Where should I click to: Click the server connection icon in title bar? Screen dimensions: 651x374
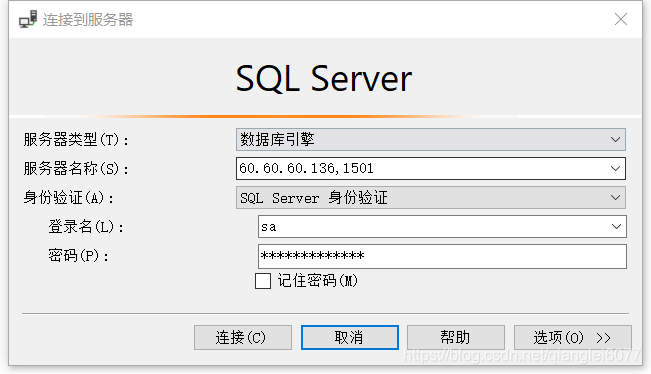click(x=28, y=20)
